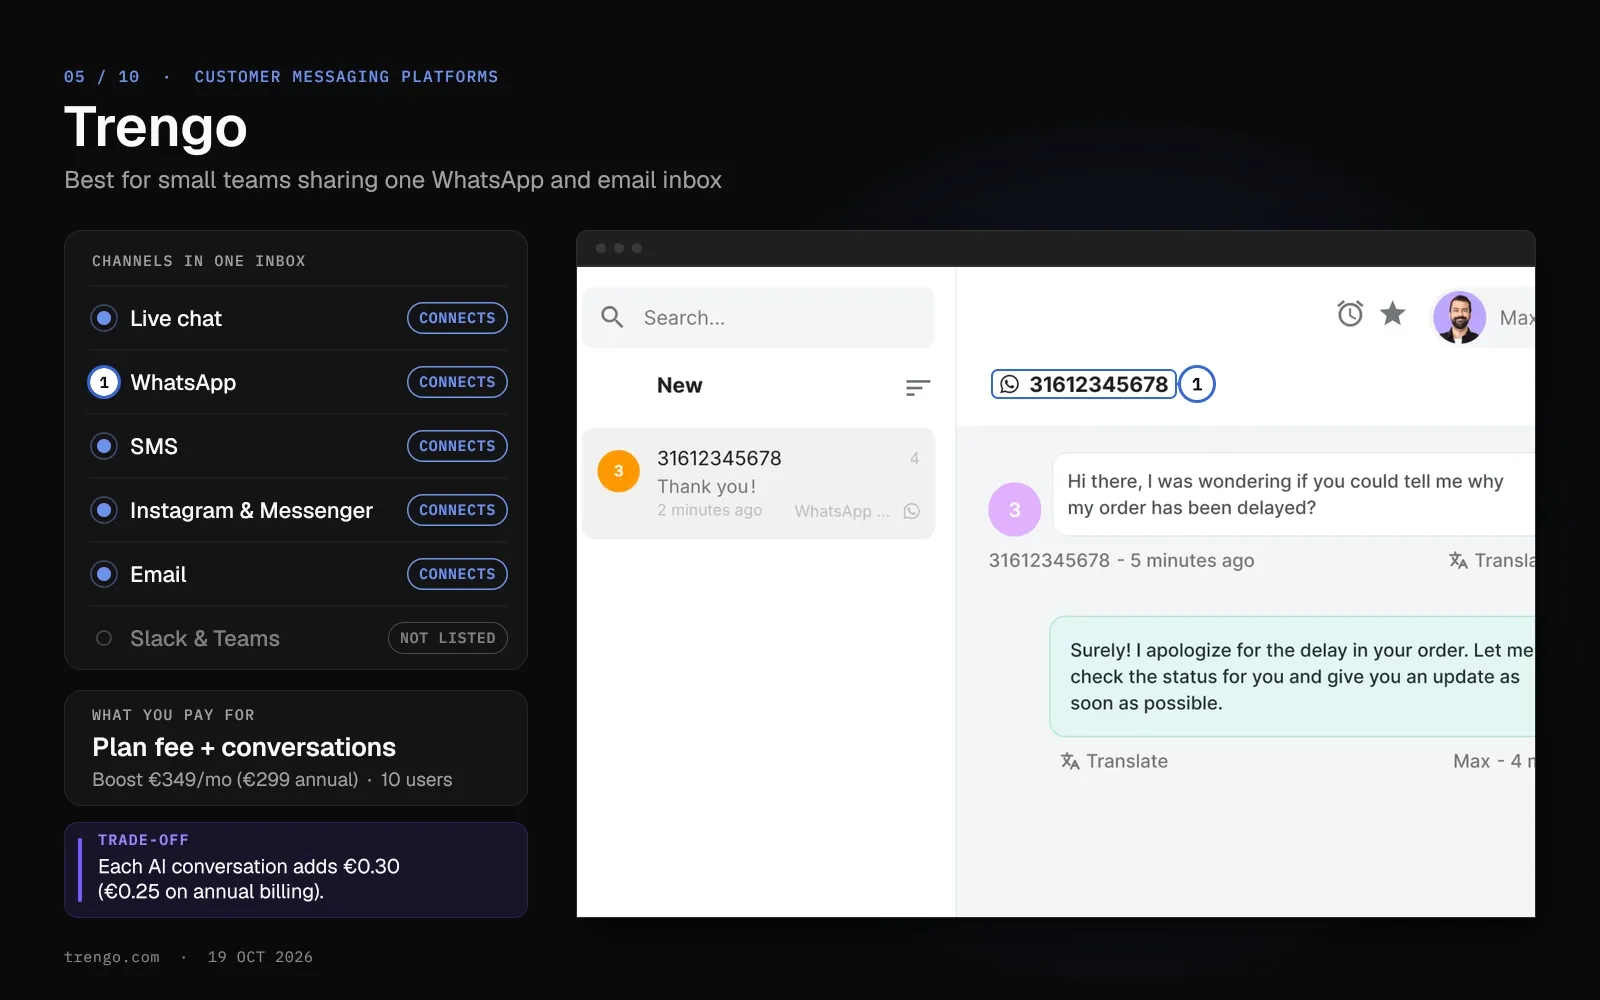This screenshot has height=1000, width=1600.
Task: Click the CONNECTS pill for WhatsApp
Action: [457, 382]
